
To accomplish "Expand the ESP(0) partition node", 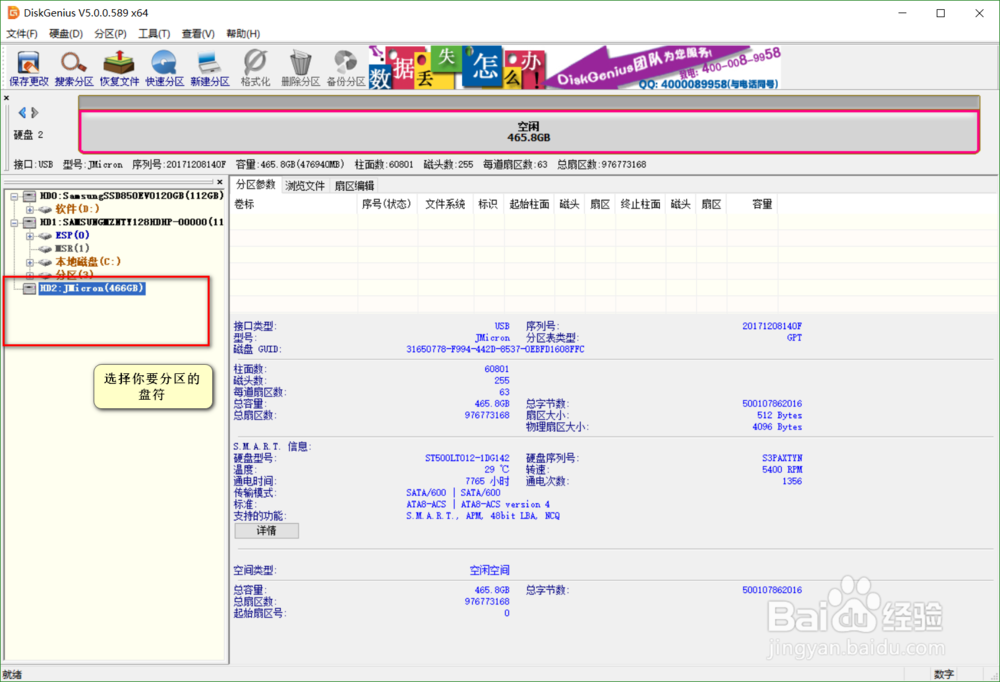I will click(29, 236).
